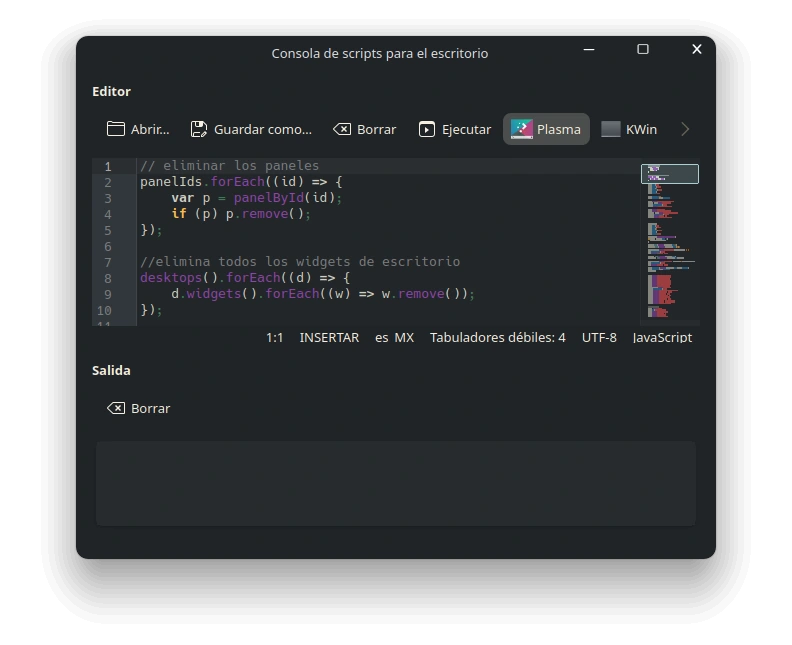
Task: Minimize the script console window
Action: point(588,49)
